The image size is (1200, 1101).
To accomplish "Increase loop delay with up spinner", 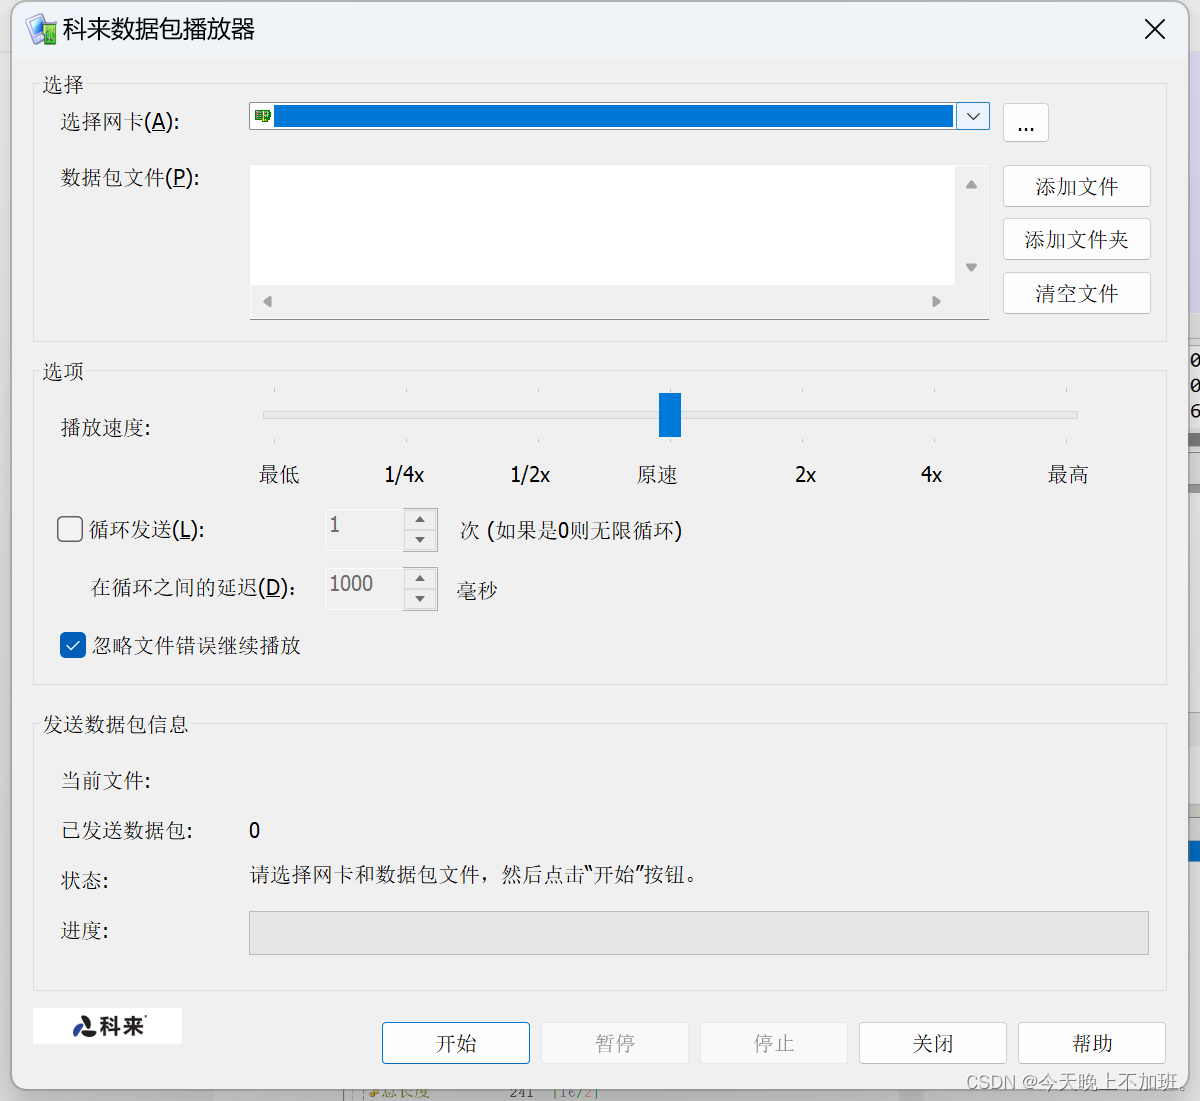I will [x=420, y=578].
